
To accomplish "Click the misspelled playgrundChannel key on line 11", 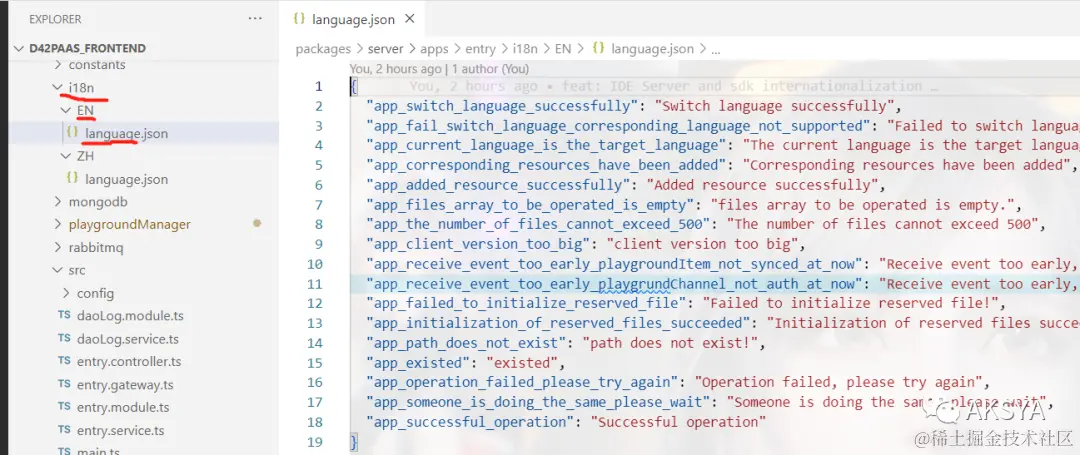I will click(x=614, y=284).
